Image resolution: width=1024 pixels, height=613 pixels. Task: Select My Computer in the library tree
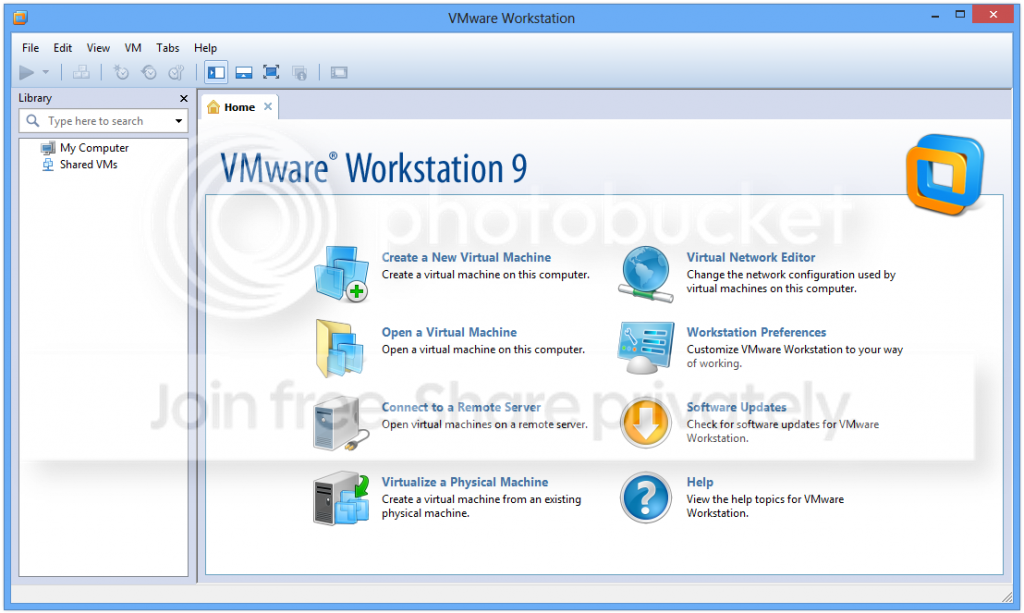(94, 148)
